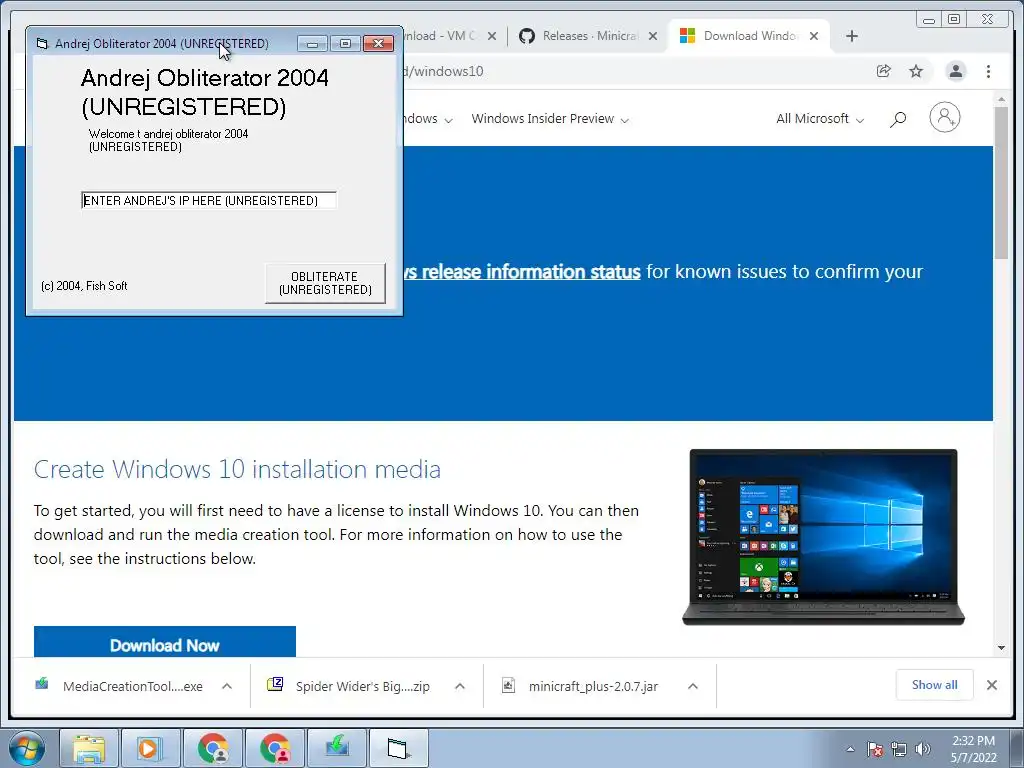Click the "Create Windows 10 installation media" heading

(x=237, y=470)
